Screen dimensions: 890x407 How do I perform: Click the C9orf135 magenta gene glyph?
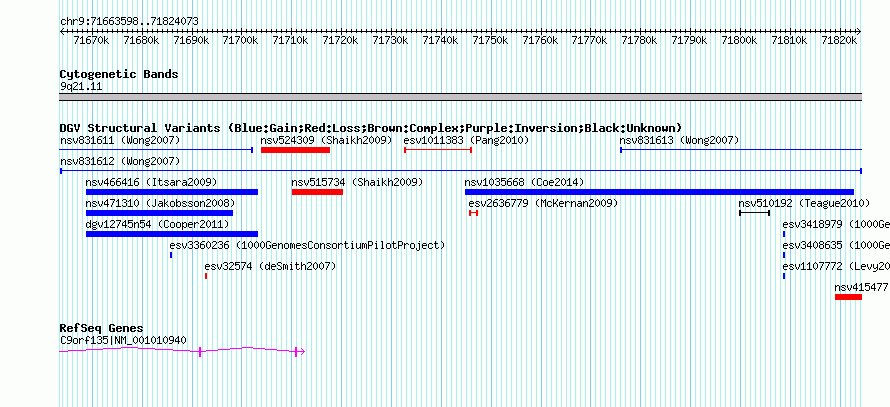click(182, 351)
